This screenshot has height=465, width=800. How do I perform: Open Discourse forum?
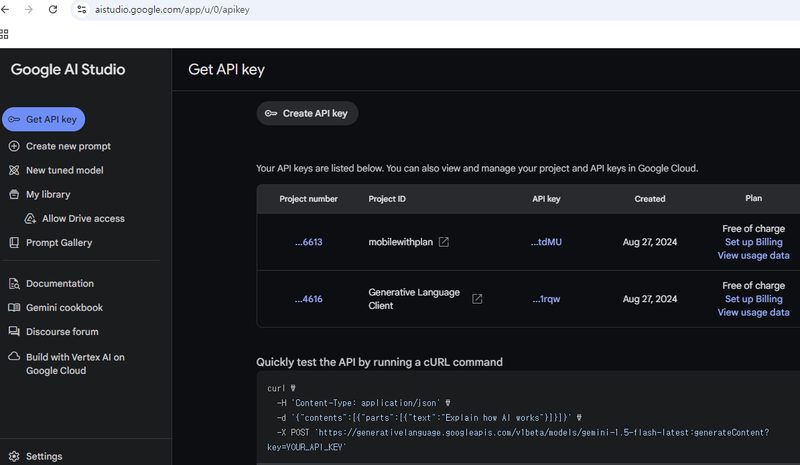tap(62, 332)
